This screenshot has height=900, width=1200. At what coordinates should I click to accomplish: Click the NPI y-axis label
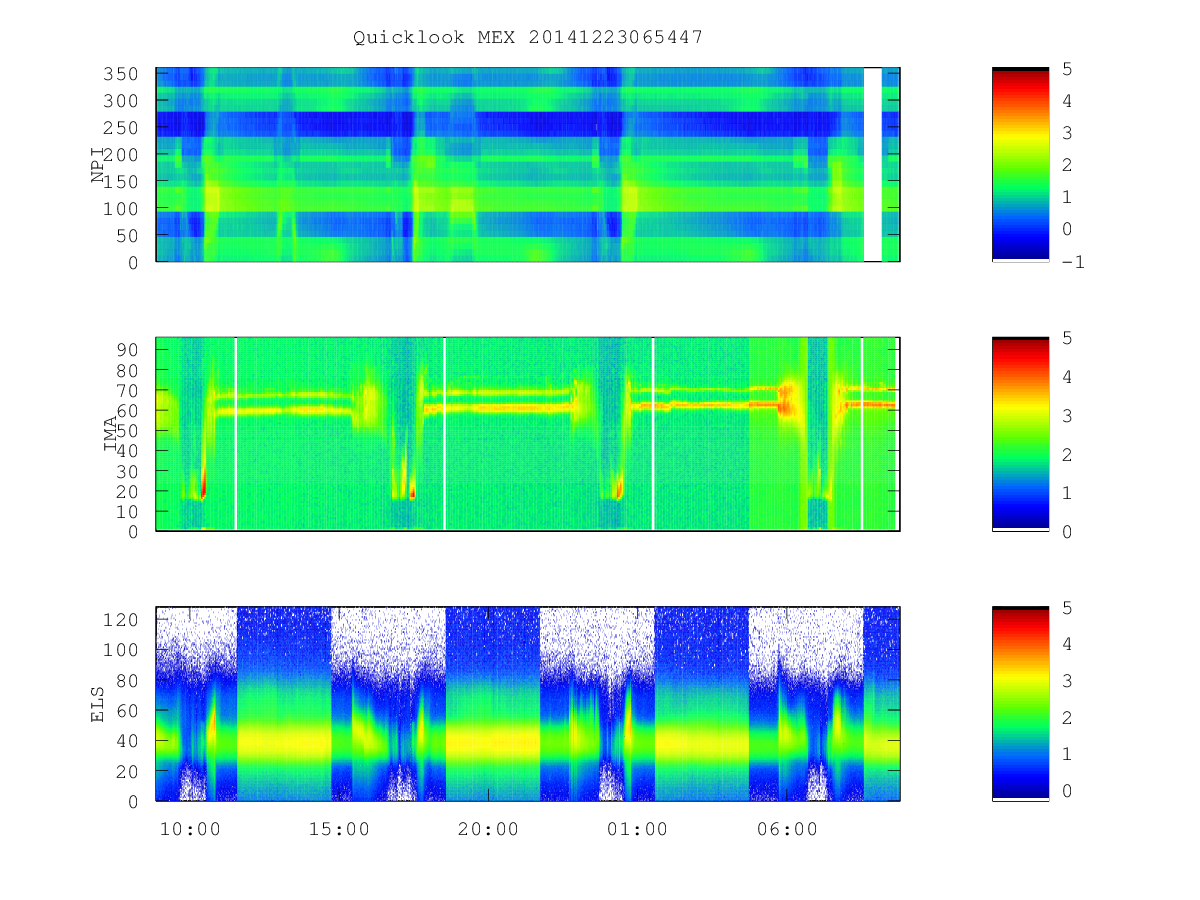click(98, 165)
